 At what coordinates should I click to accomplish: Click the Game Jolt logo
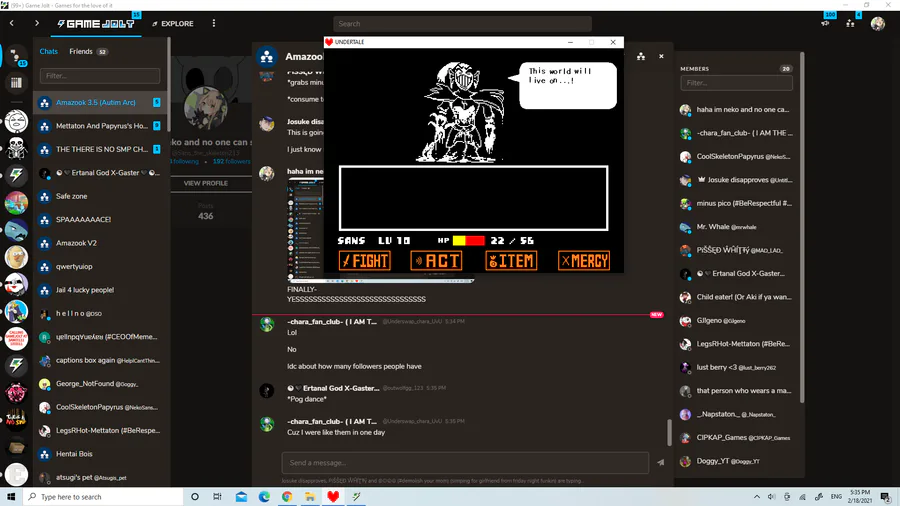click(x=96, y=24)
